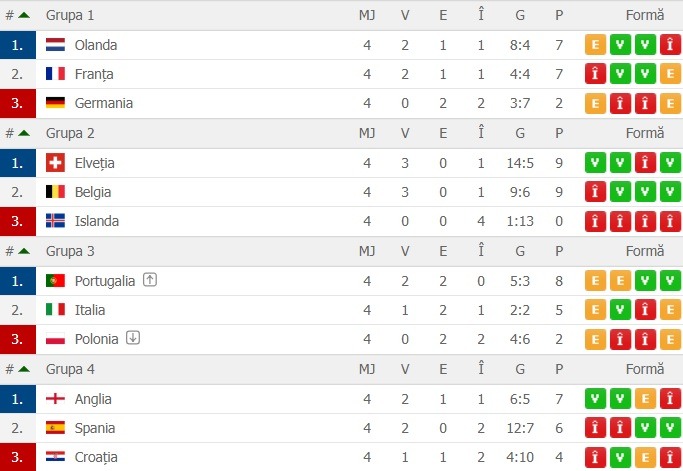The image size is (683, 471).
Task: Open the Belgia team link
Action: [93, 192]
